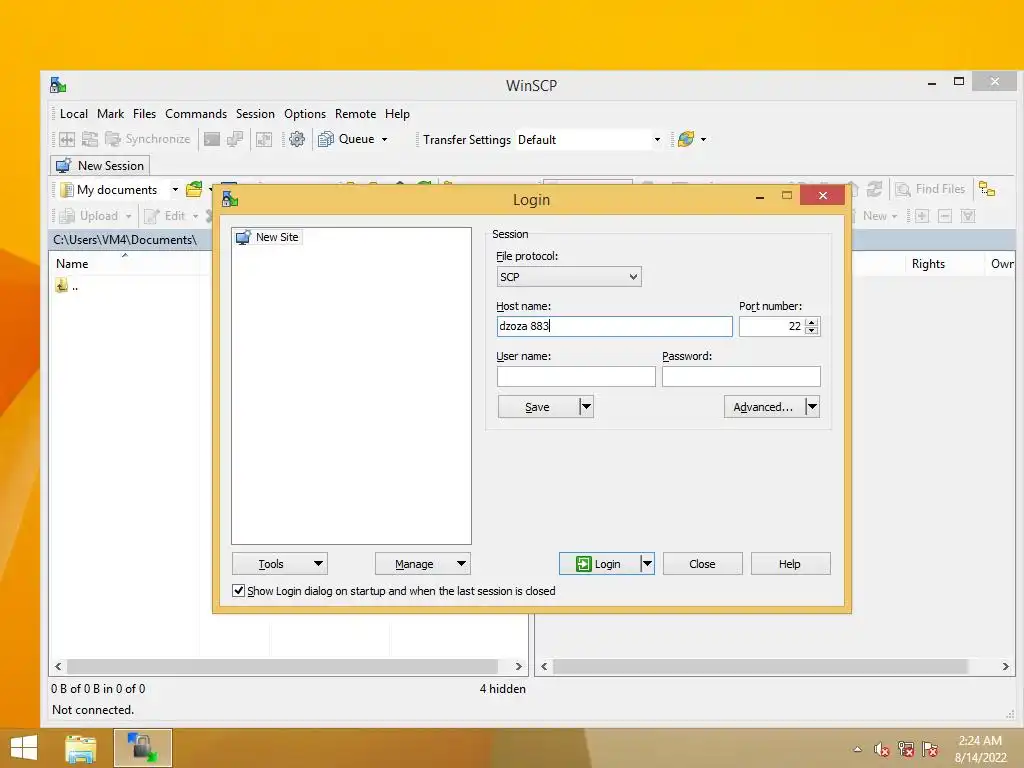Expand the Advanced button dropdown arrow
Viewport: 1024px width, 768px height.
(x=812, y=407)
